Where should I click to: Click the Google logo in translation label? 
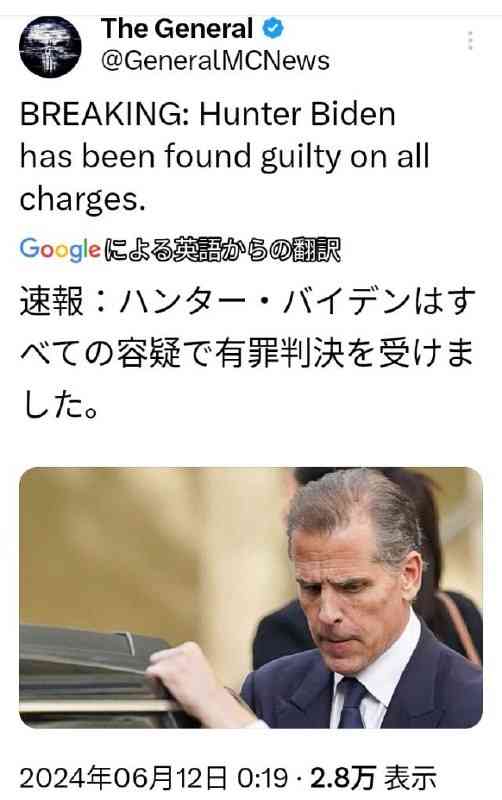(x=60, y=249)
